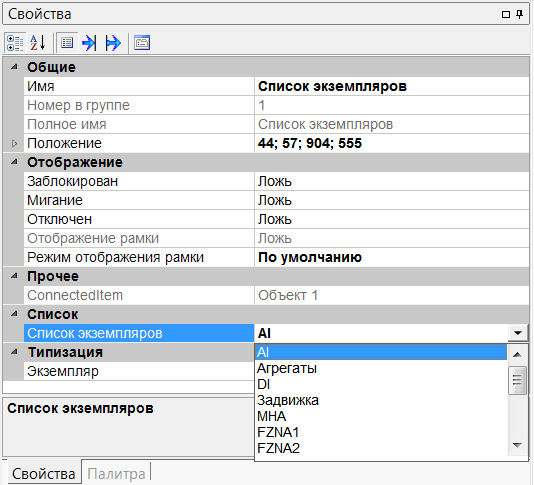The height and width of the screenshot is (485, 534).
Task: Select FZNA1 from the dropdown list
Action: pyautogui.click(x=381, y=432)
